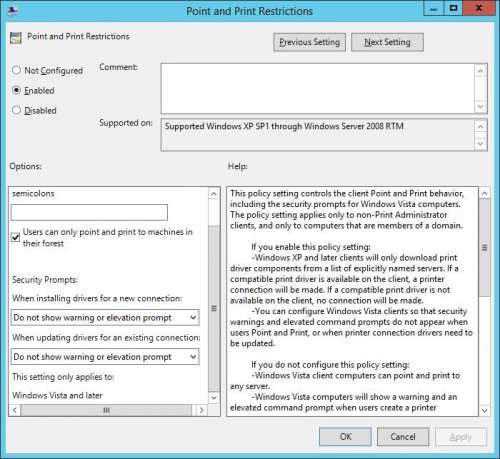The image size is (500, 459).
Task: Click the 'semicolons' text in Options
Action: click(33, 193)
